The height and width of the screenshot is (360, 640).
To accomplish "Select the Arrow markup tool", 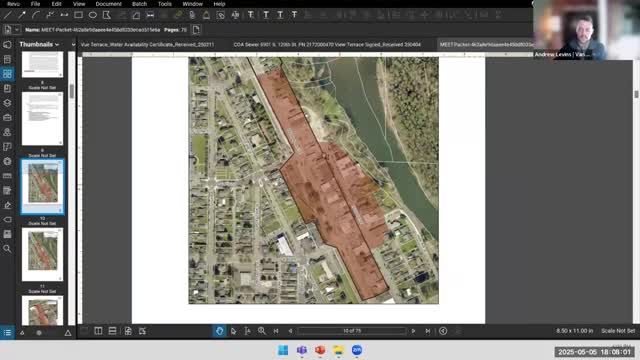I will [x=22, y=16].
